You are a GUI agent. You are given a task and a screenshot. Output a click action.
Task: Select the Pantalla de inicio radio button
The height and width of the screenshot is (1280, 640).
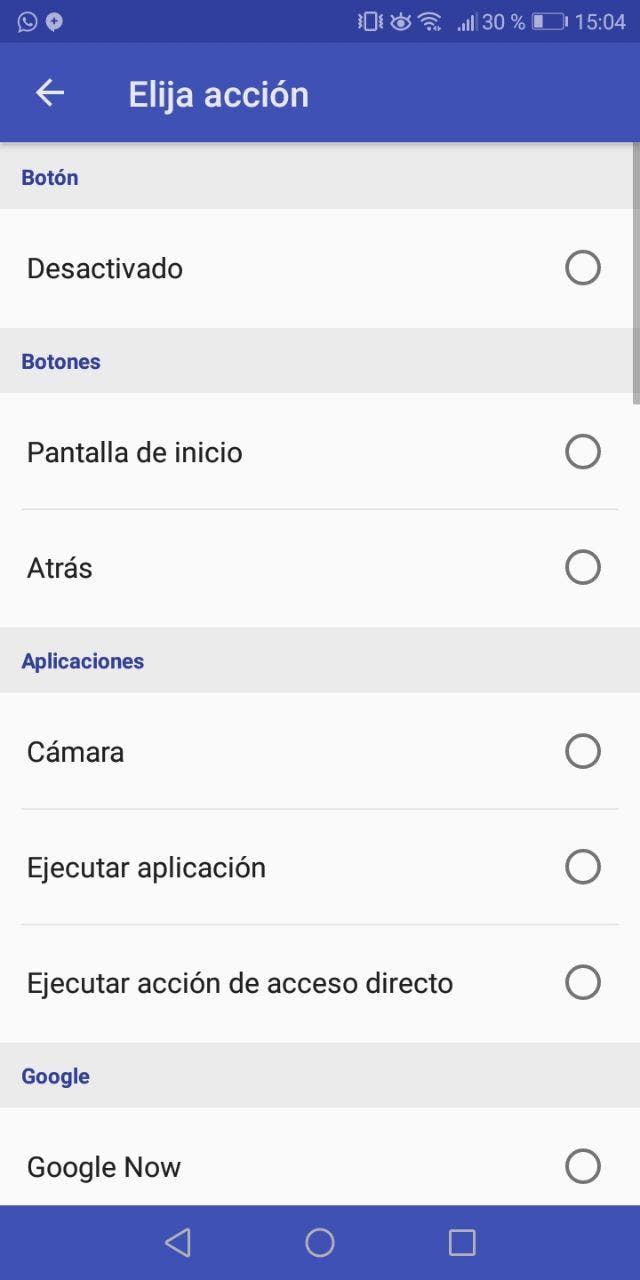[x=583, y=452]
